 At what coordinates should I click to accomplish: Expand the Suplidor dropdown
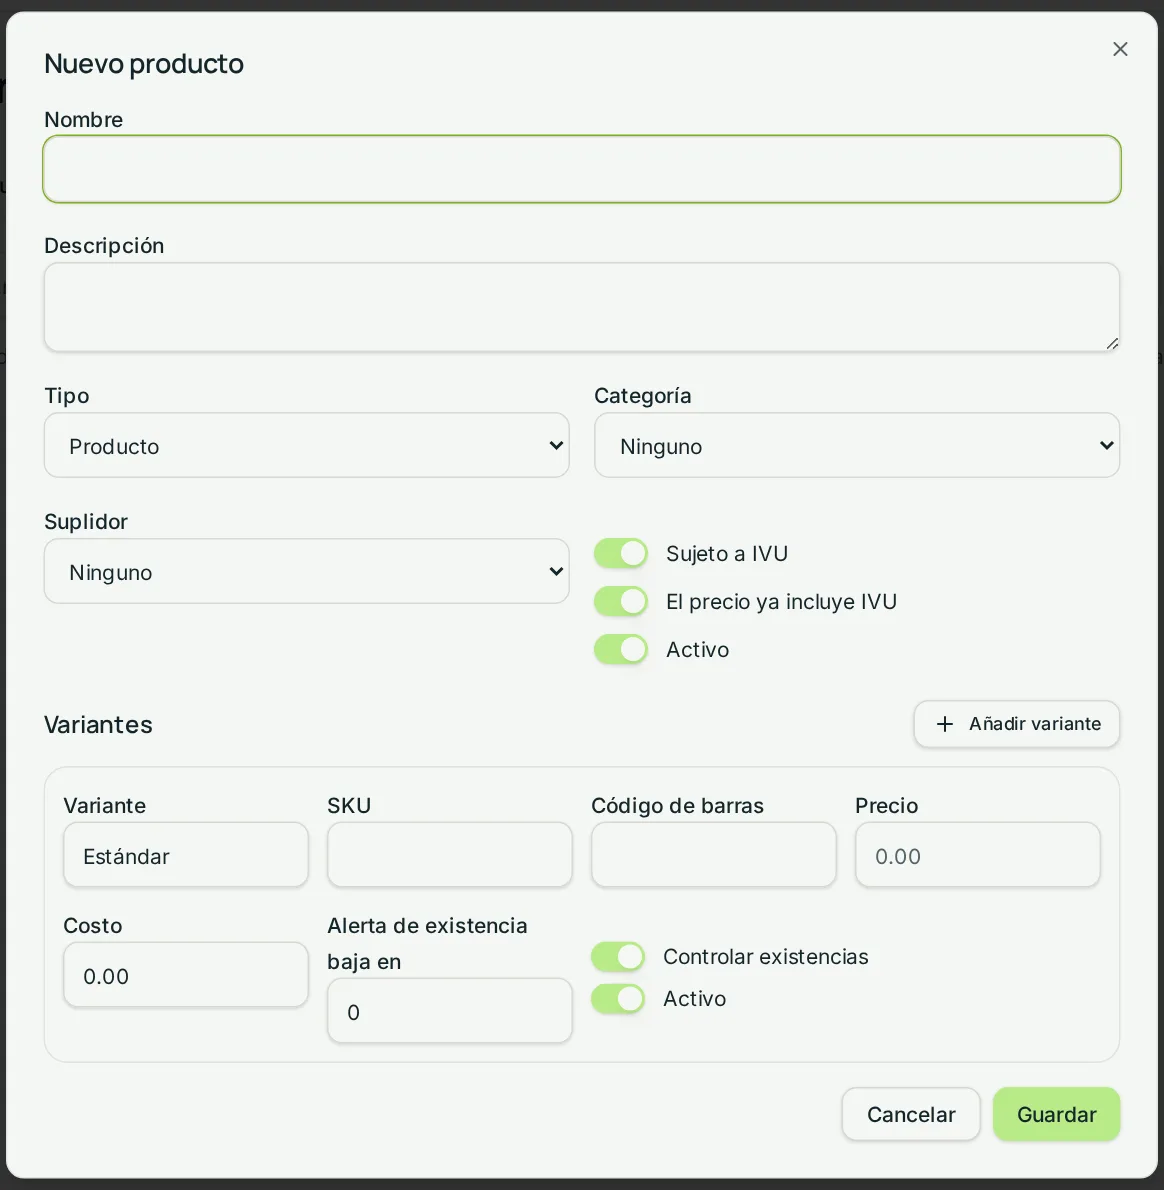(x=307, y=571)
